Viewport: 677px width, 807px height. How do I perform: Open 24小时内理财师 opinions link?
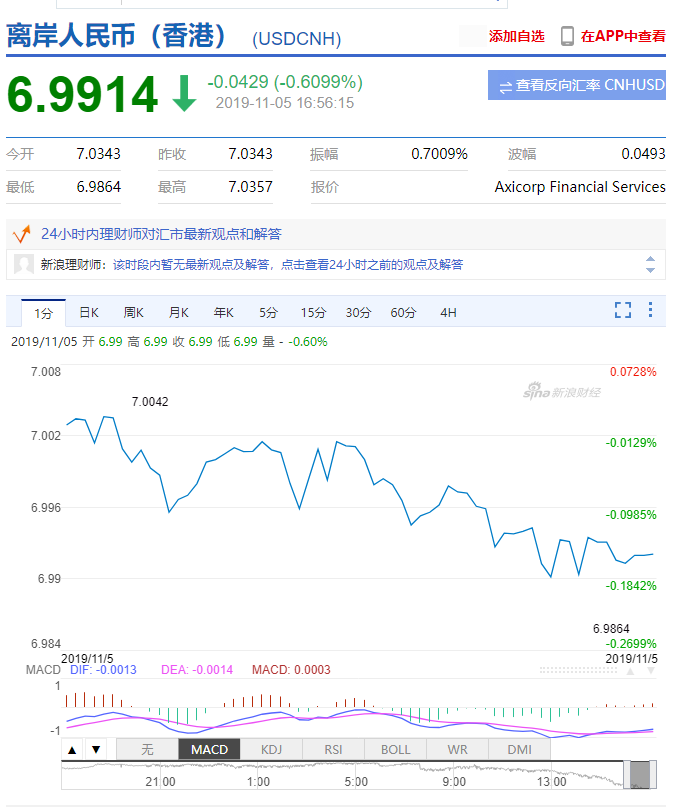[x=161, y=234]
